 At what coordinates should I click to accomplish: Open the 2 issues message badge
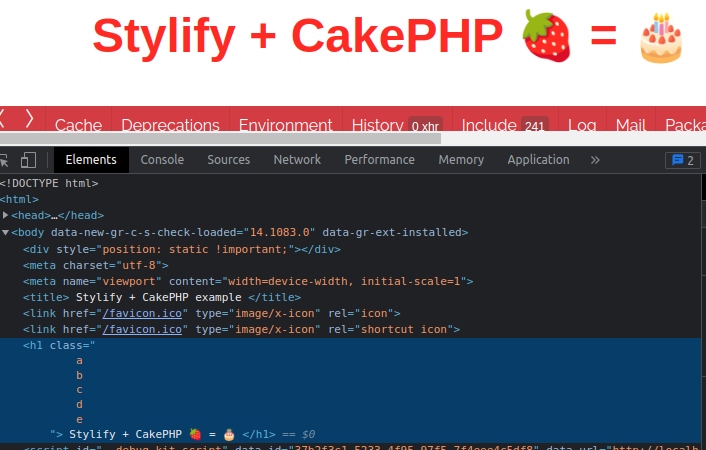coord(683,160)
